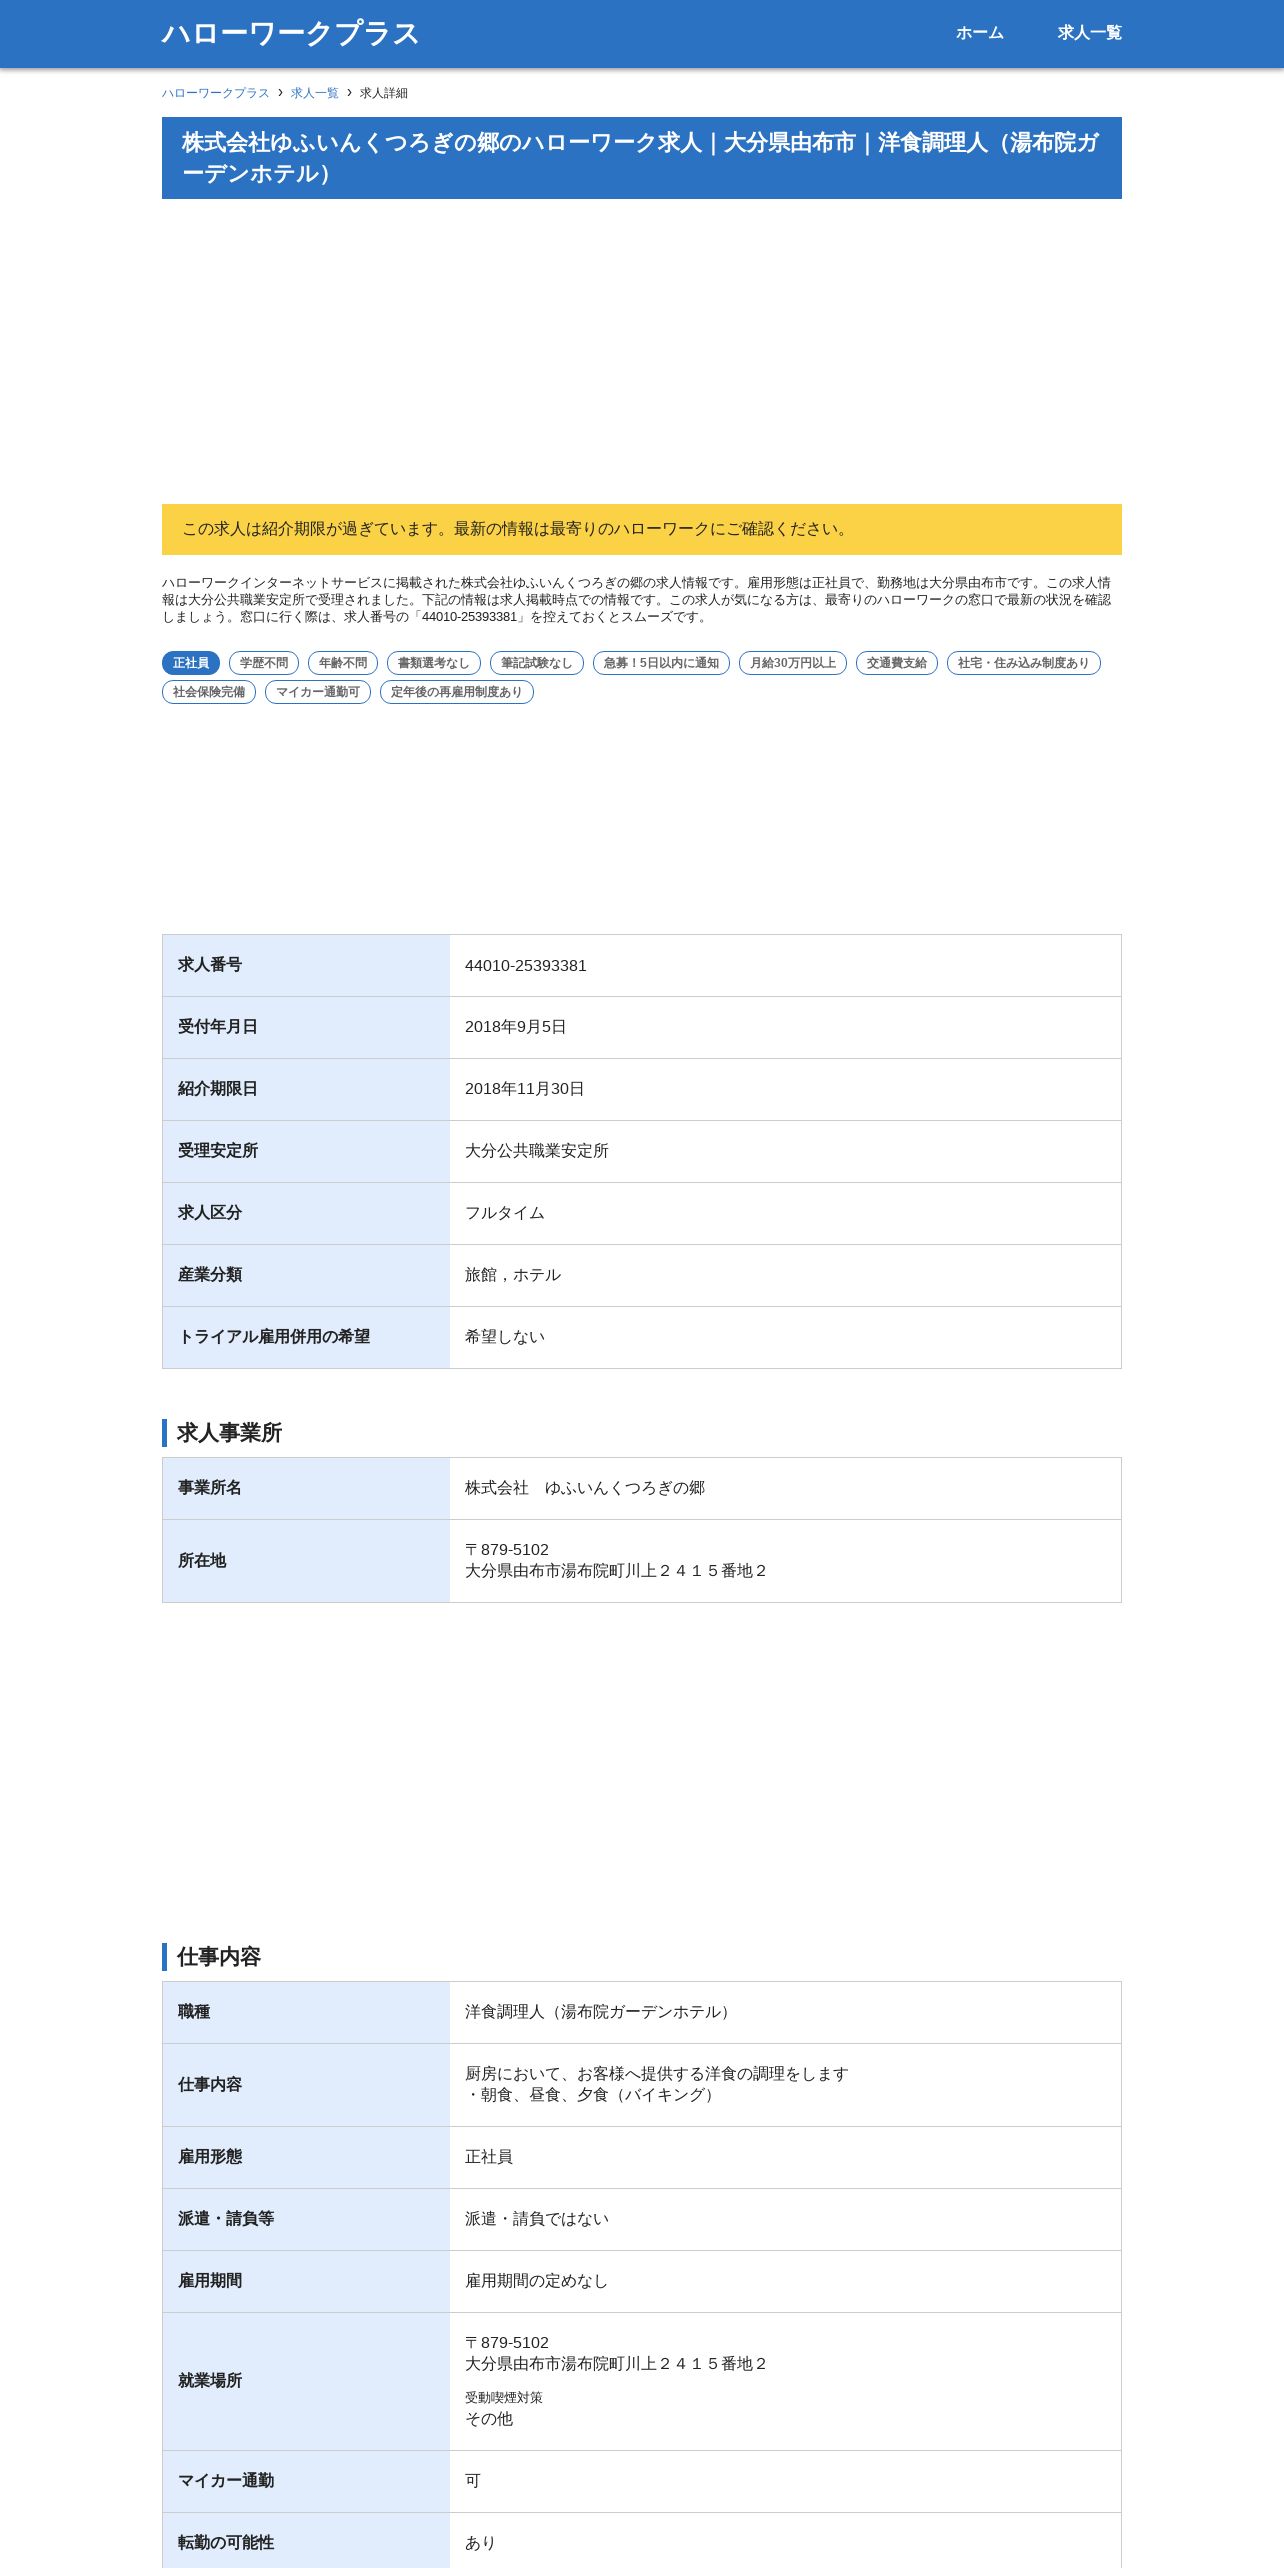The height and width of the screenshot is (2568, 1284).
Task: Click the 2018年11月30日 deadline date
Action: tap(525, 1089)
